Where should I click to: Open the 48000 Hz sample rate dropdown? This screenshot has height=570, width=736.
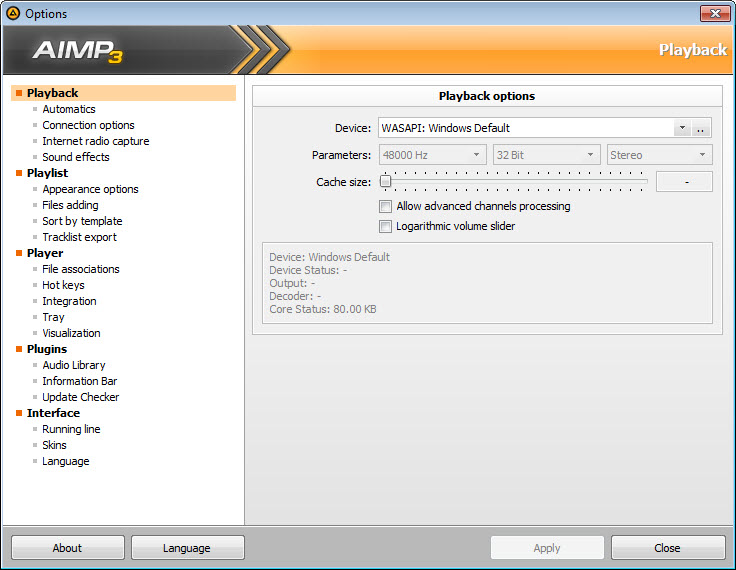(x=432, y=154)
